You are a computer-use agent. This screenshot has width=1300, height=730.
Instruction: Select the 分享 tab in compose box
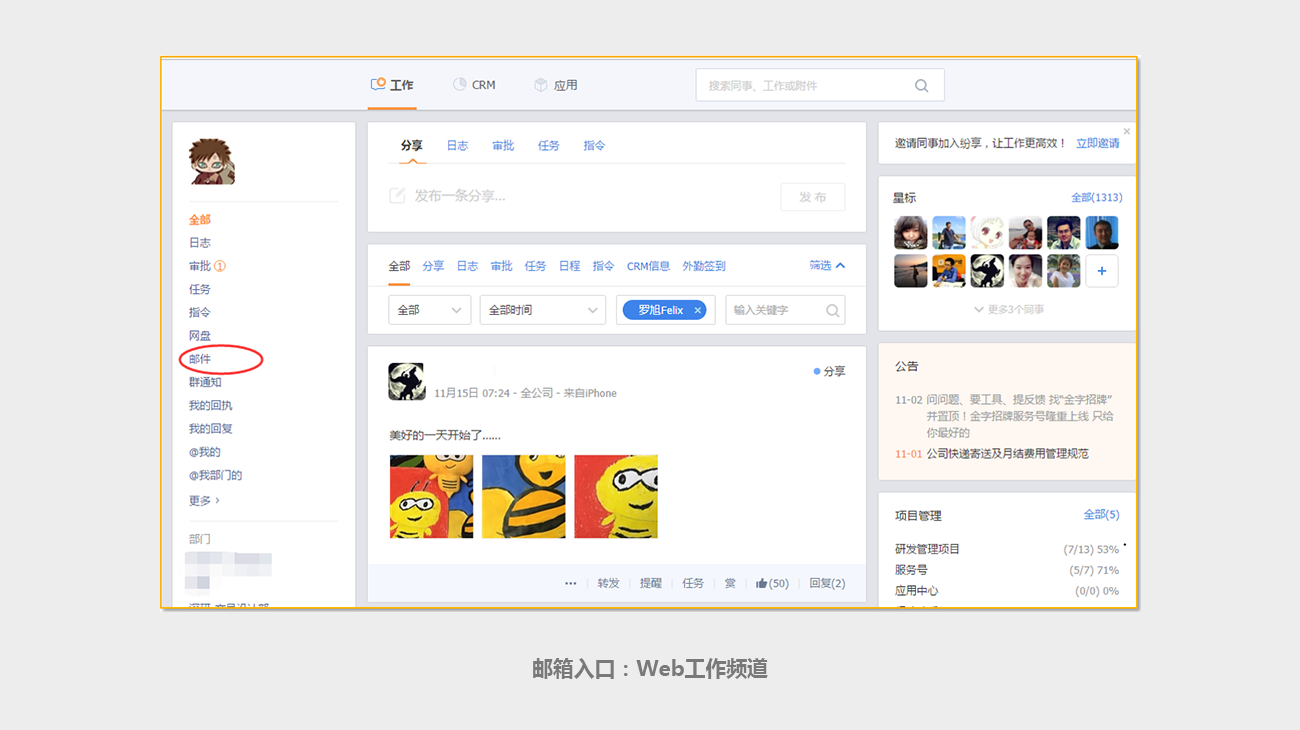[412, 146]
